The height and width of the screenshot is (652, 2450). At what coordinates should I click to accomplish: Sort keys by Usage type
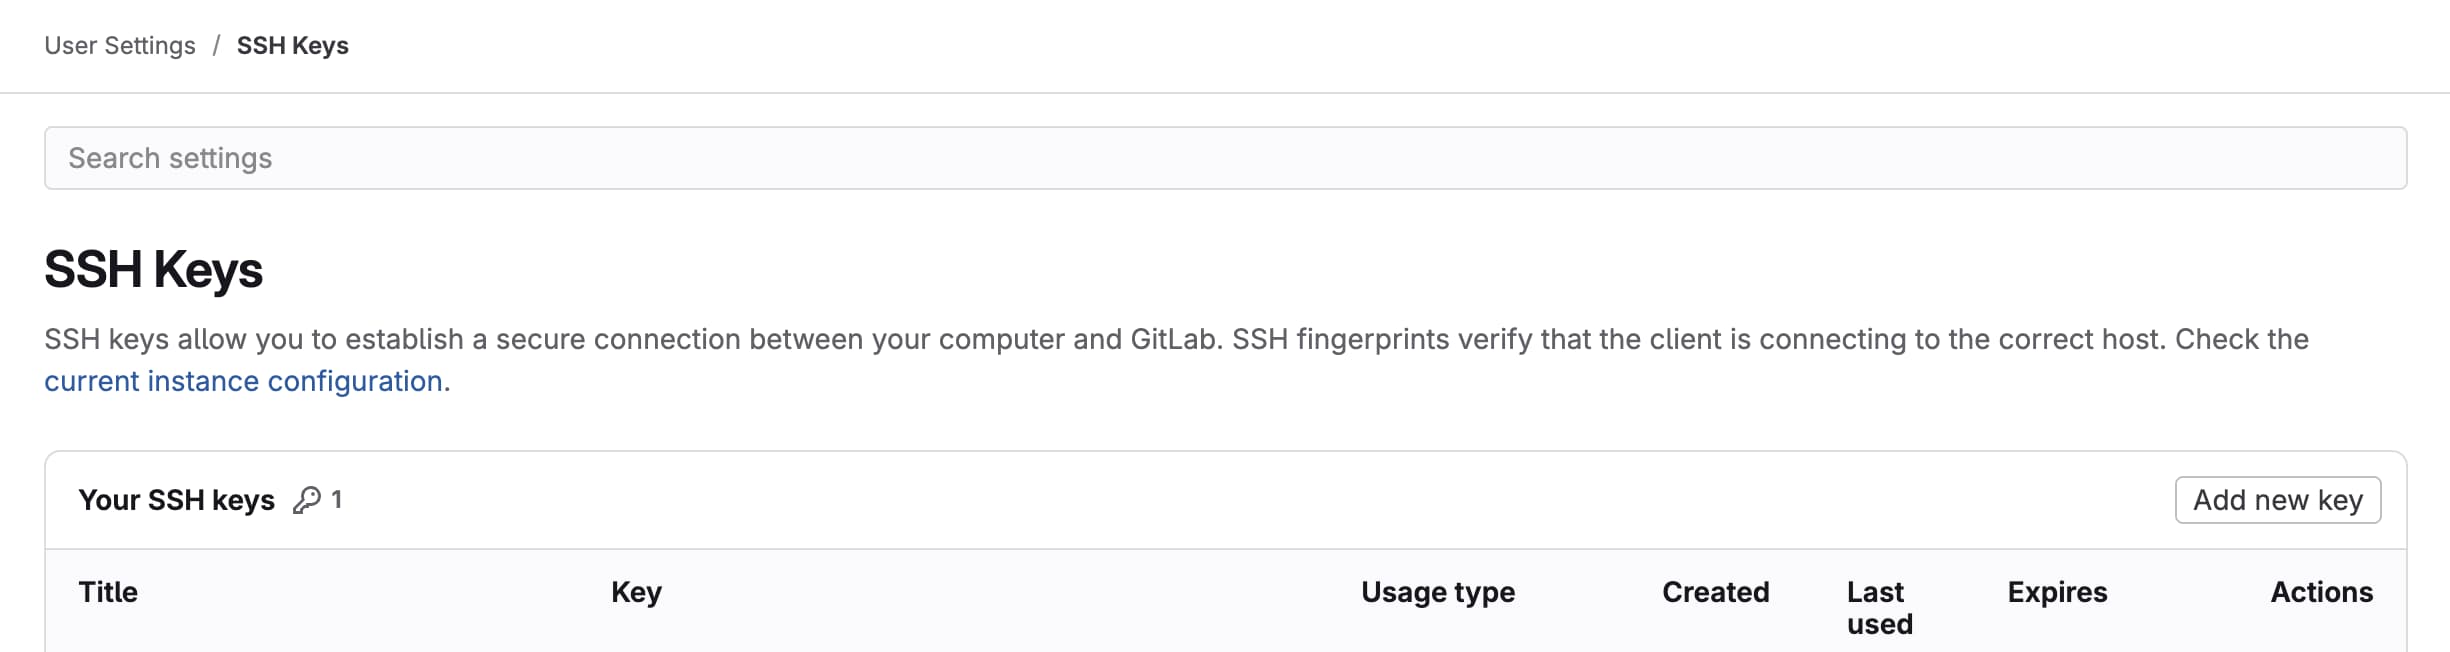coord(1438,592)
